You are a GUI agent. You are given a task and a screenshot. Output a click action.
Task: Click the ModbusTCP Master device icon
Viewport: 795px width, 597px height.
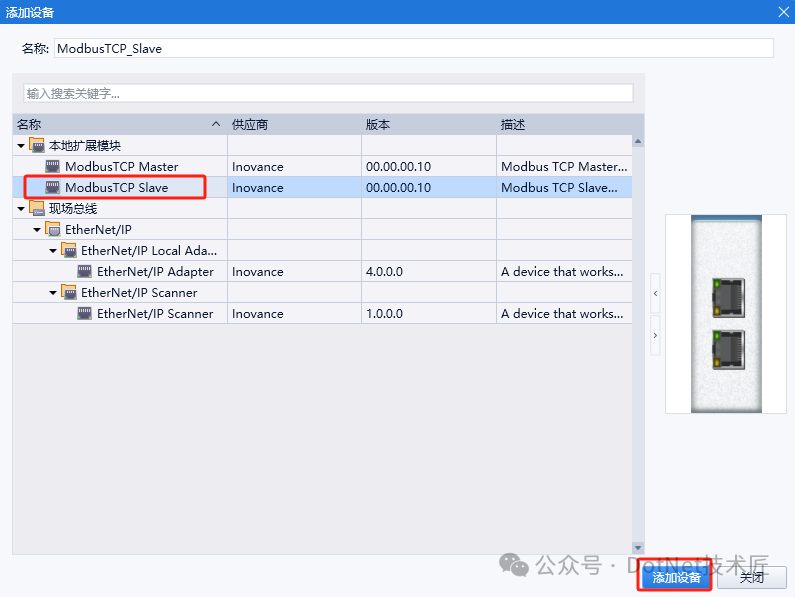pyautogui.click(x=52, y=166)
